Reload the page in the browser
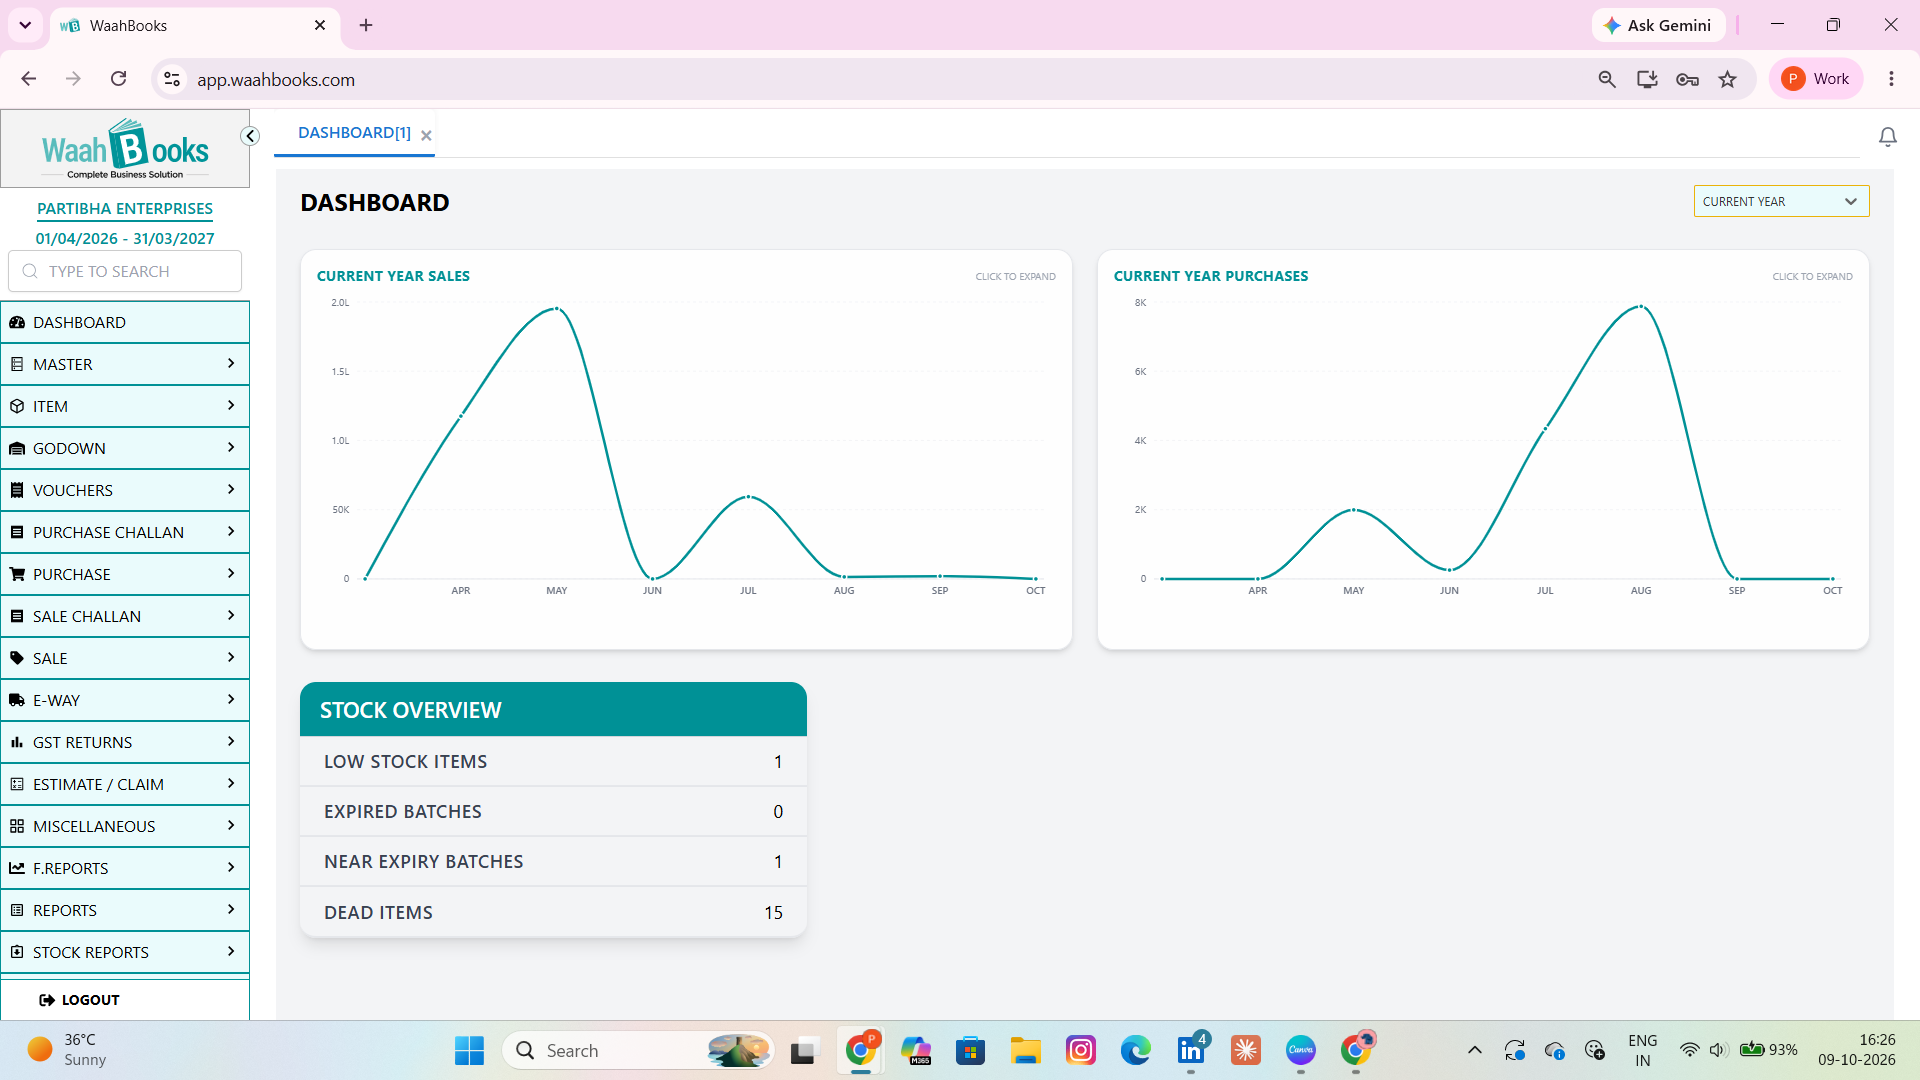Viewport: 1920px width, 1080px height. [118, 79]
